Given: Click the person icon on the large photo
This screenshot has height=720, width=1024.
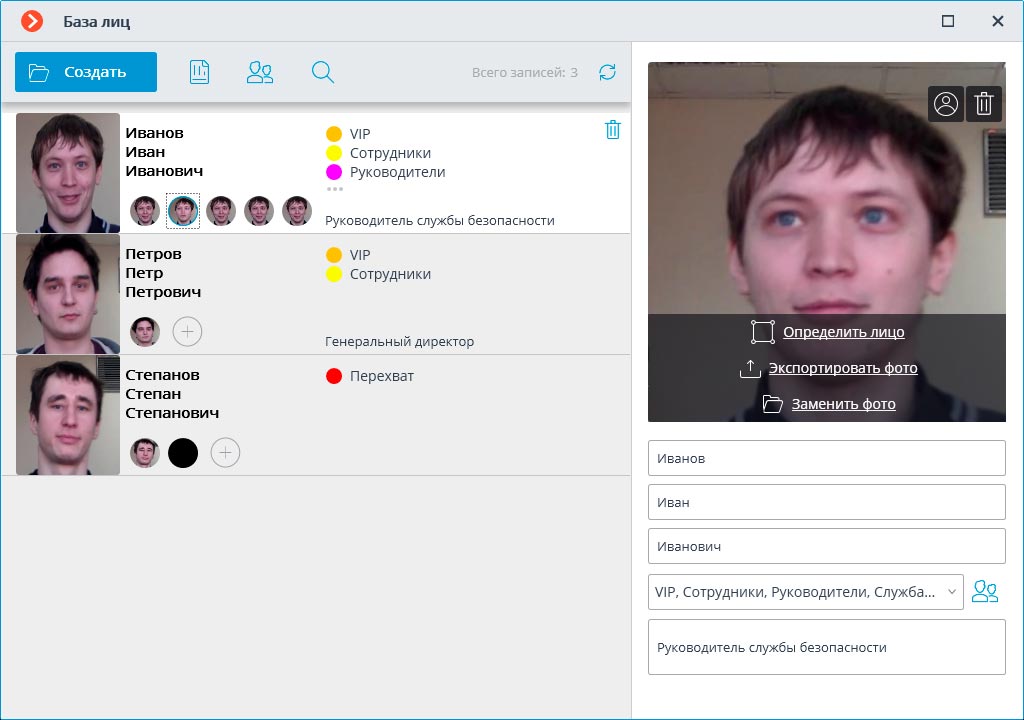Looking at the screenshot, I should 945,104.
